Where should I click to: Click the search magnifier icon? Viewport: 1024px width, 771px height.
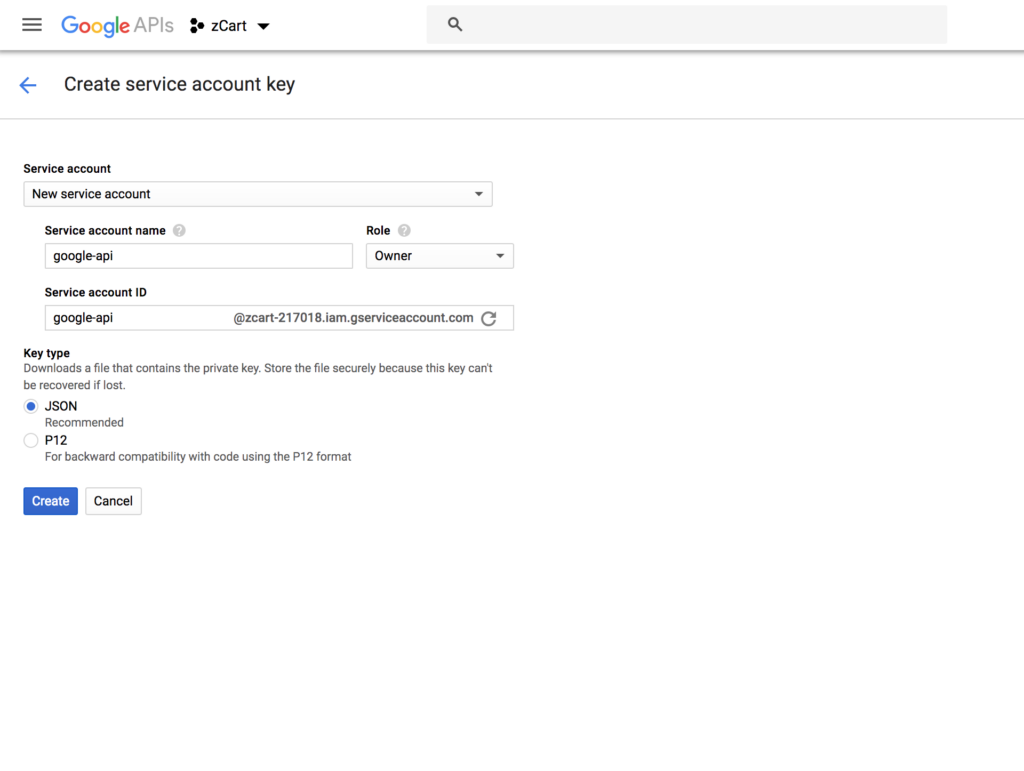coord(455,25)
